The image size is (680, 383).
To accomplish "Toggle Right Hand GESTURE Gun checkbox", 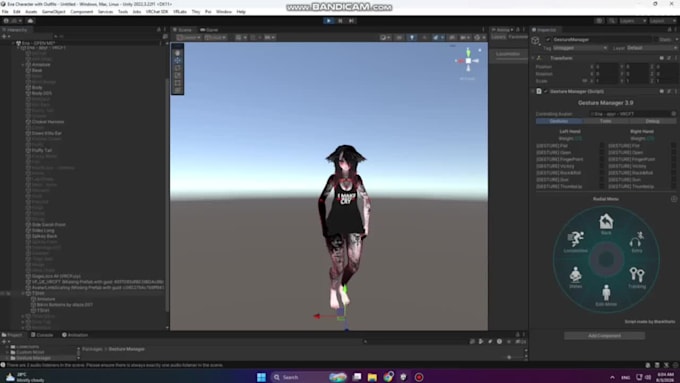I will pos(673,180).
